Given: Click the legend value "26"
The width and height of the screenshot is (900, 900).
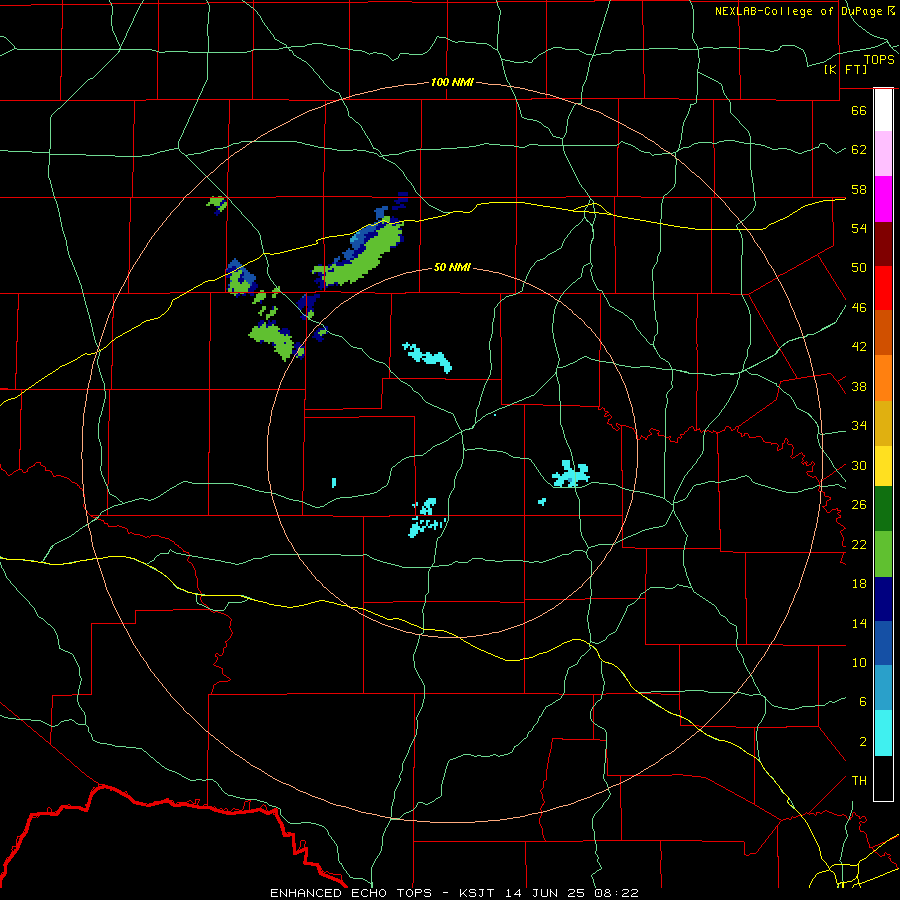Looking at the screenshot, I should pos(859,505).
